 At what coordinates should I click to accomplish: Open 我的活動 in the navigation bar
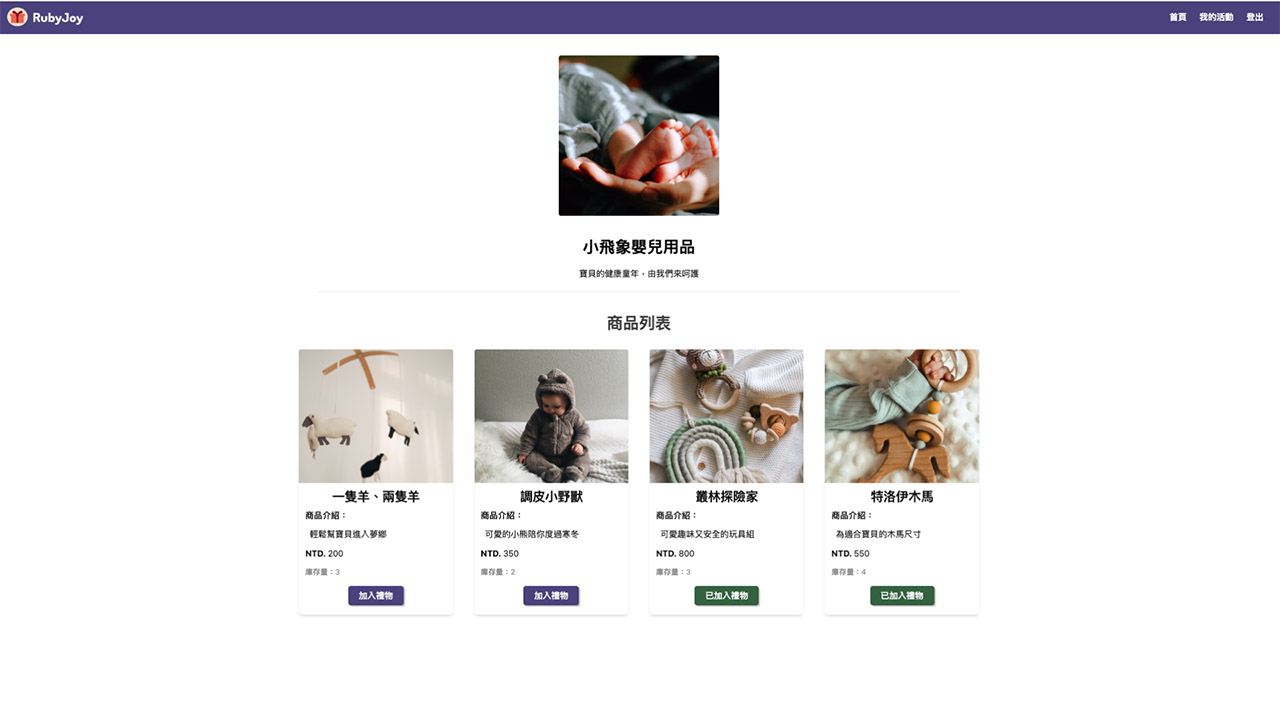1216,17
